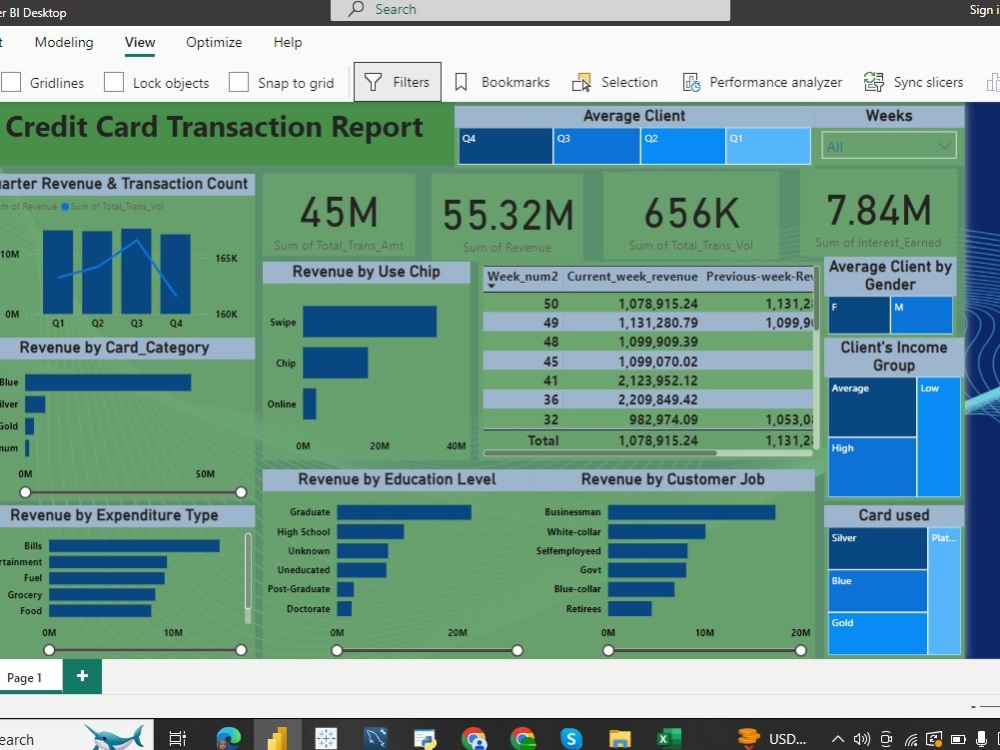1000x750 pixels.
Task: Turn on Snap to grid
Action: tap(238, 82)
